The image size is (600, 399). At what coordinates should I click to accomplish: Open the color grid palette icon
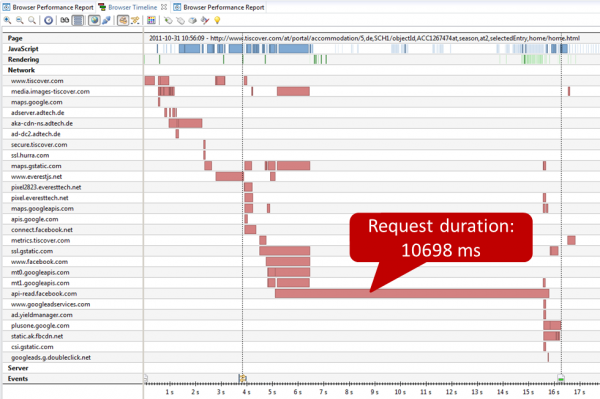coord(152,20)
